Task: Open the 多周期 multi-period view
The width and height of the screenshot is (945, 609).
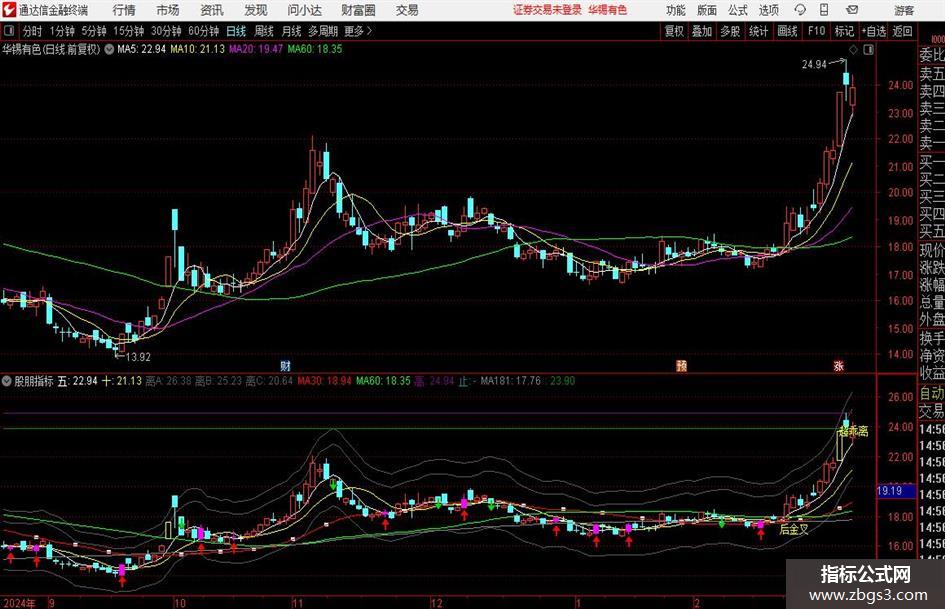Action: (x=323, y=31)
